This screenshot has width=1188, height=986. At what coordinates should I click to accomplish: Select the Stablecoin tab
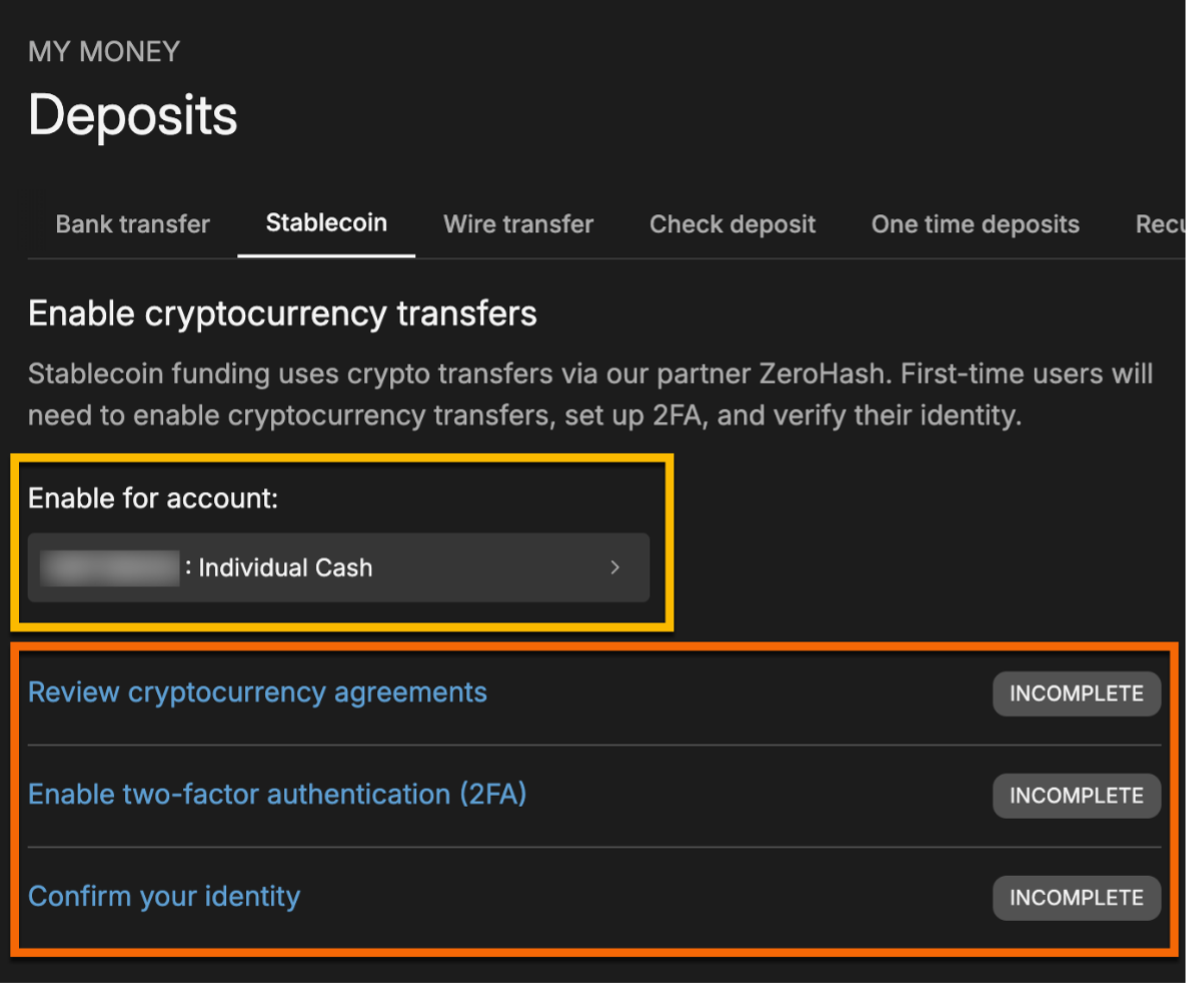point(326,224)
